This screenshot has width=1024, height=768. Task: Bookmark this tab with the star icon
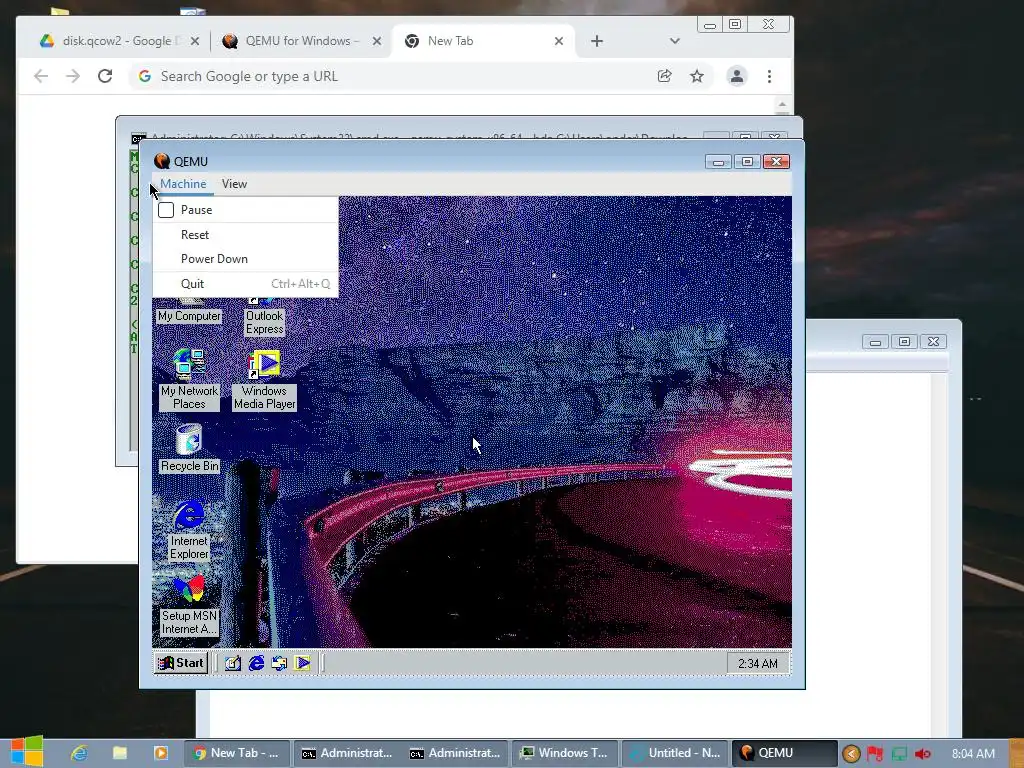pyautogui.click(x=697, y=76)
